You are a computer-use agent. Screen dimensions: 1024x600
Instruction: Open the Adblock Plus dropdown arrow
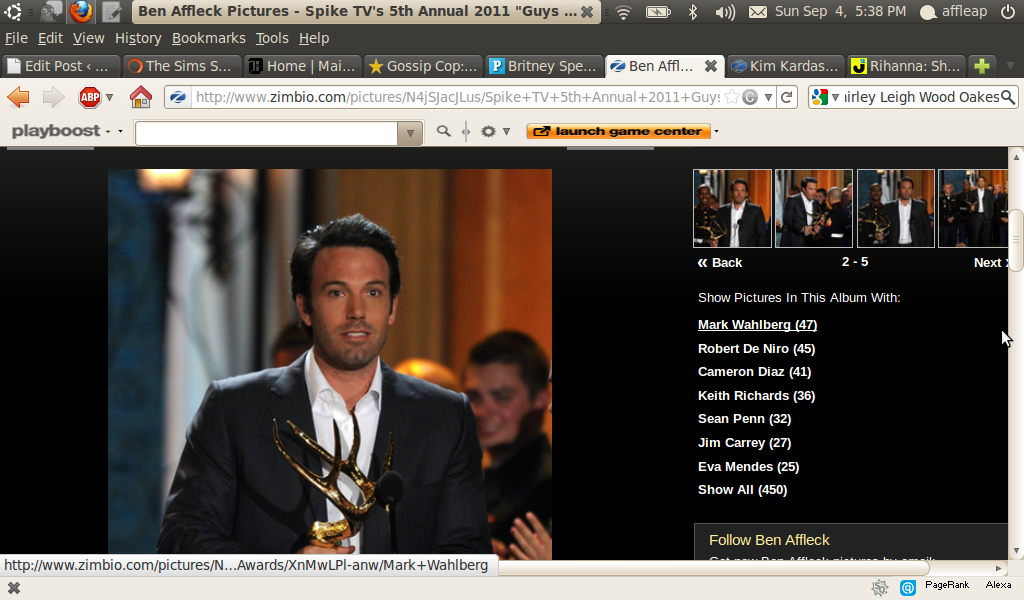pos(109,97)
